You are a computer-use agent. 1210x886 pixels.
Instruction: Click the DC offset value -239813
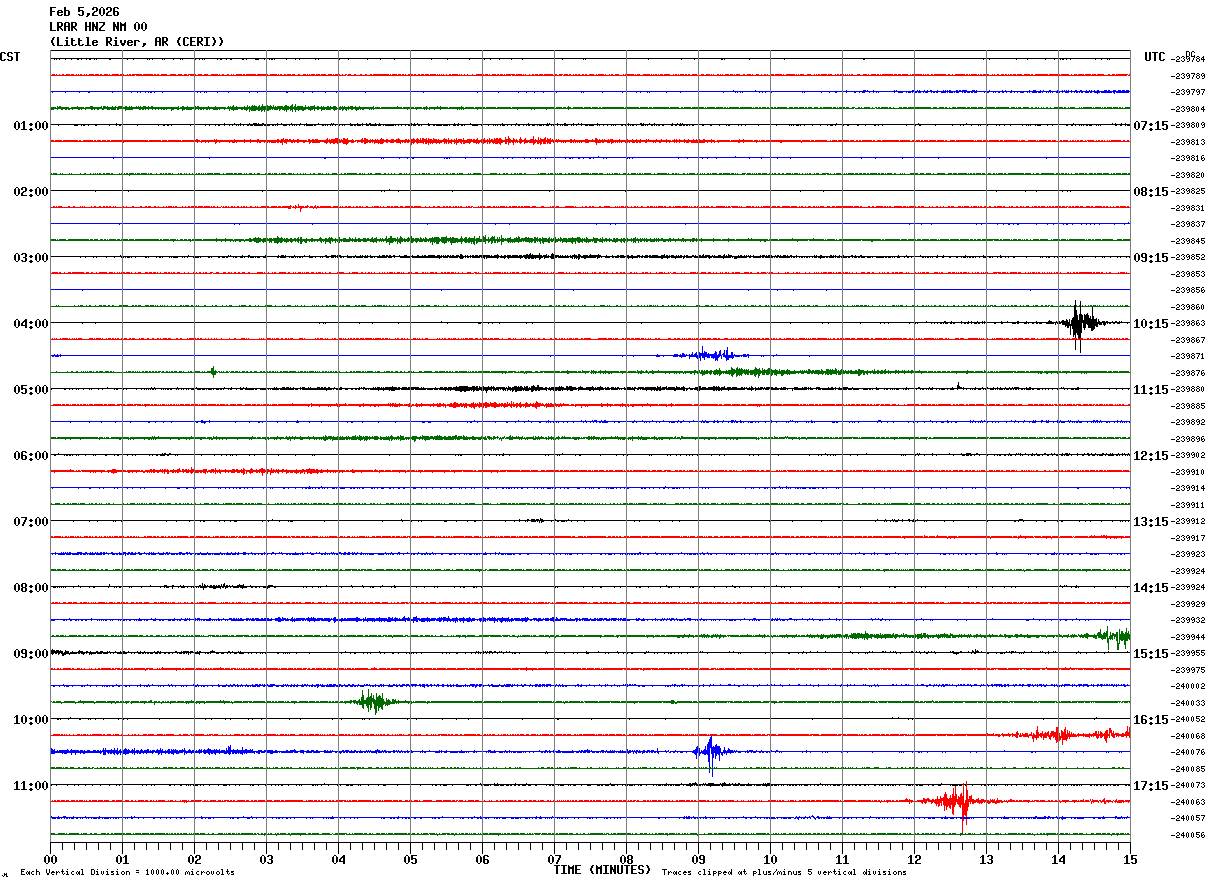pyautogui.click(x=1188, y=142)
